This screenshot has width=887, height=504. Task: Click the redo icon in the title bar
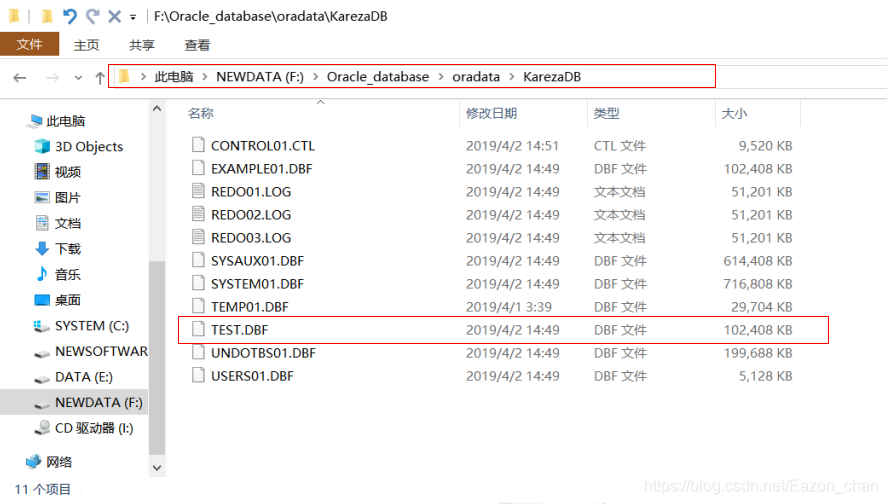tap(93, 16)
